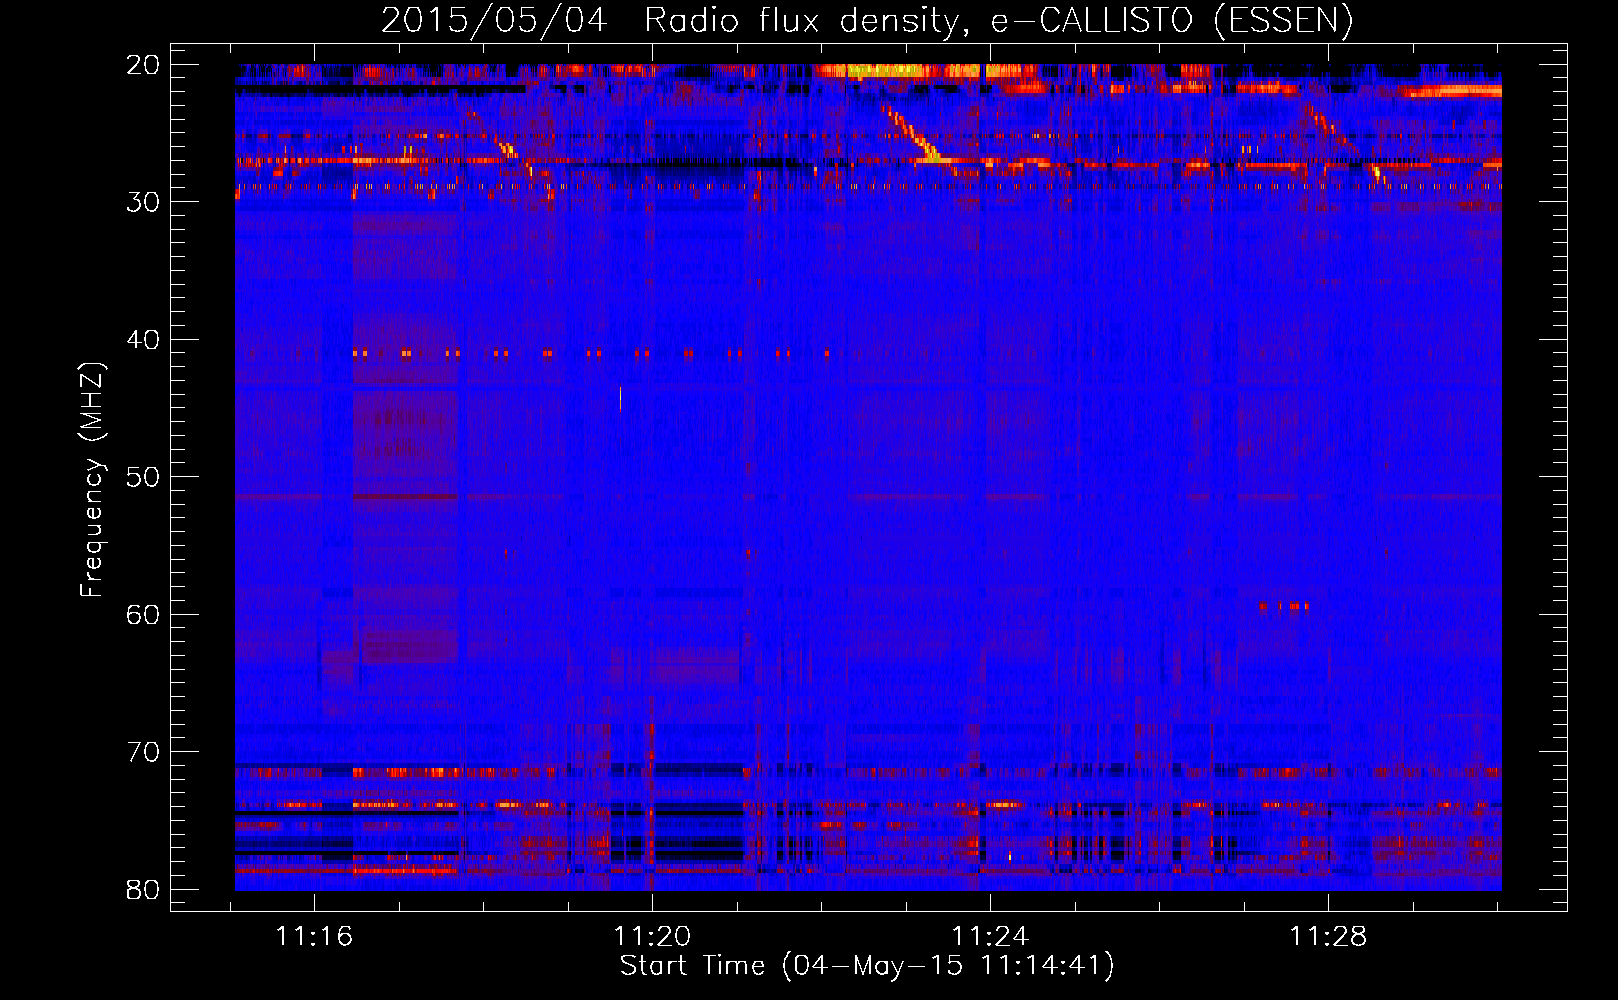Click the 11:24 time tick label
Image resolution: width=1618 pixels, height=1000 pixels.
click(x=990, y=937)
